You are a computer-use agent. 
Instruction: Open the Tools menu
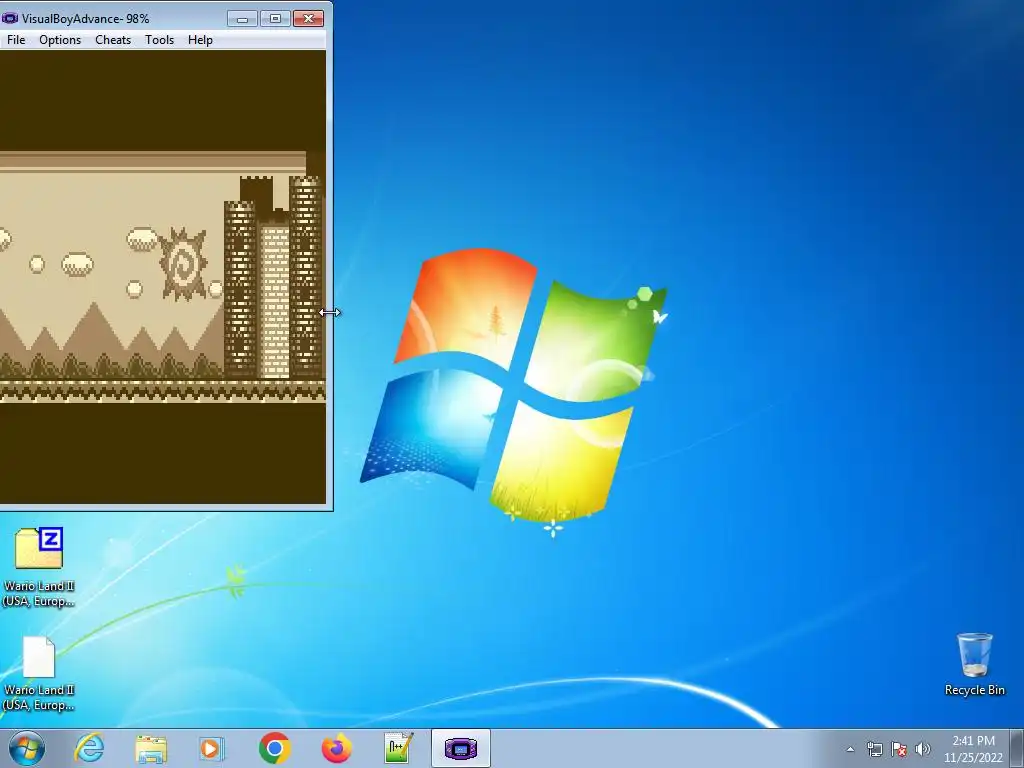[159, 40]
